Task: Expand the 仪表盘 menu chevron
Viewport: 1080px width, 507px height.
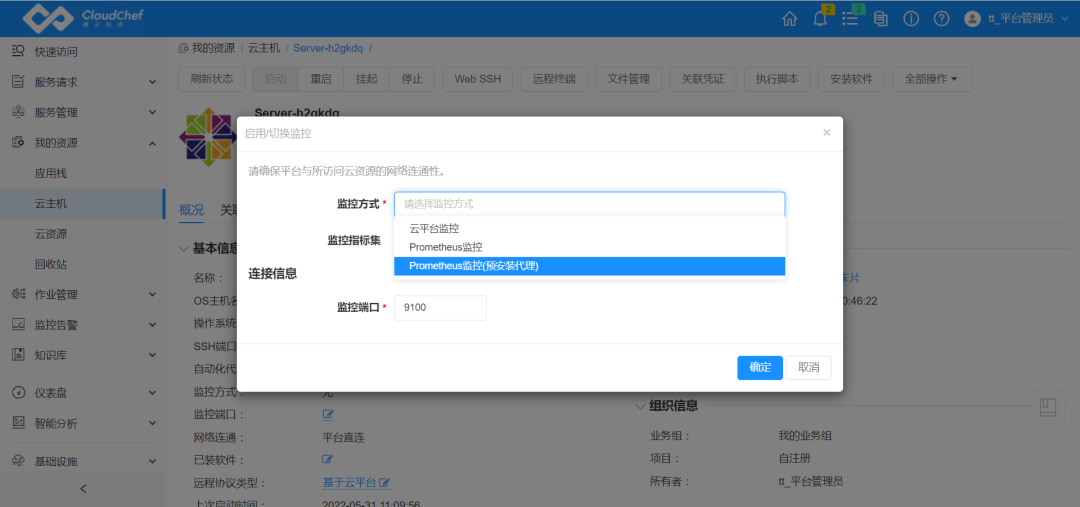Action: (x=152, y=393)
